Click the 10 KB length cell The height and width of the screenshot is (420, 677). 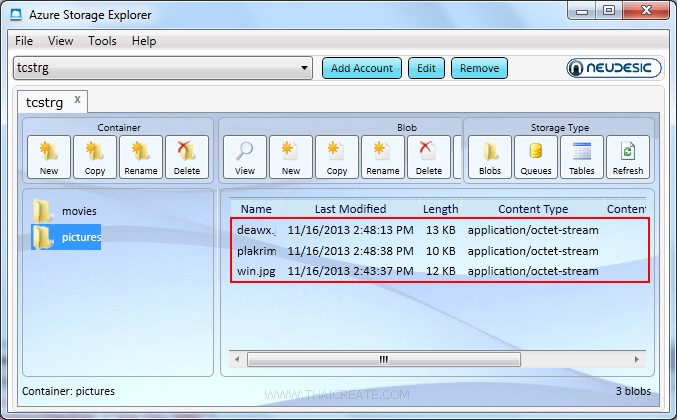point(440,251)
